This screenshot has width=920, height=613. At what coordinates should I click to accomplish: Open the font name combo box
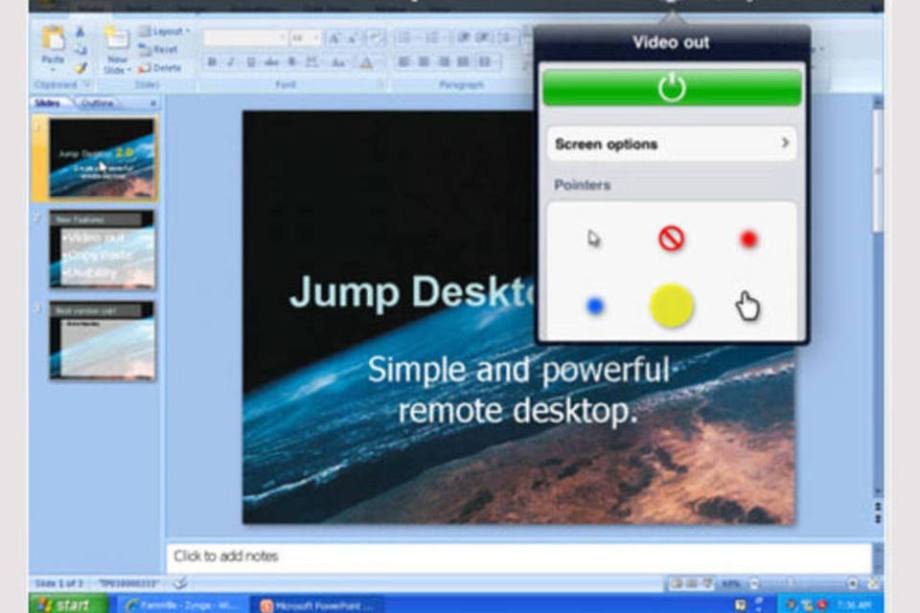point(245,38)
